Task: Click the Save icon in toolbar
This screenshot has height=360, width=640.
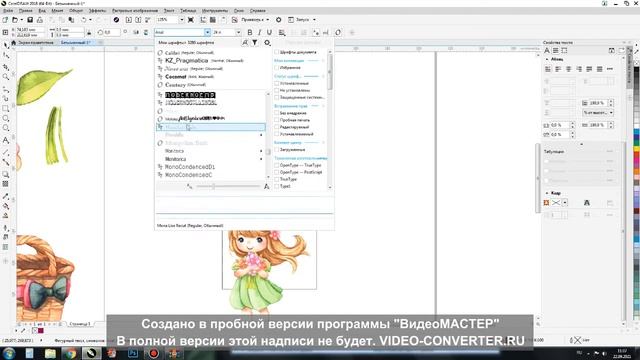Action: click(30, 20)
